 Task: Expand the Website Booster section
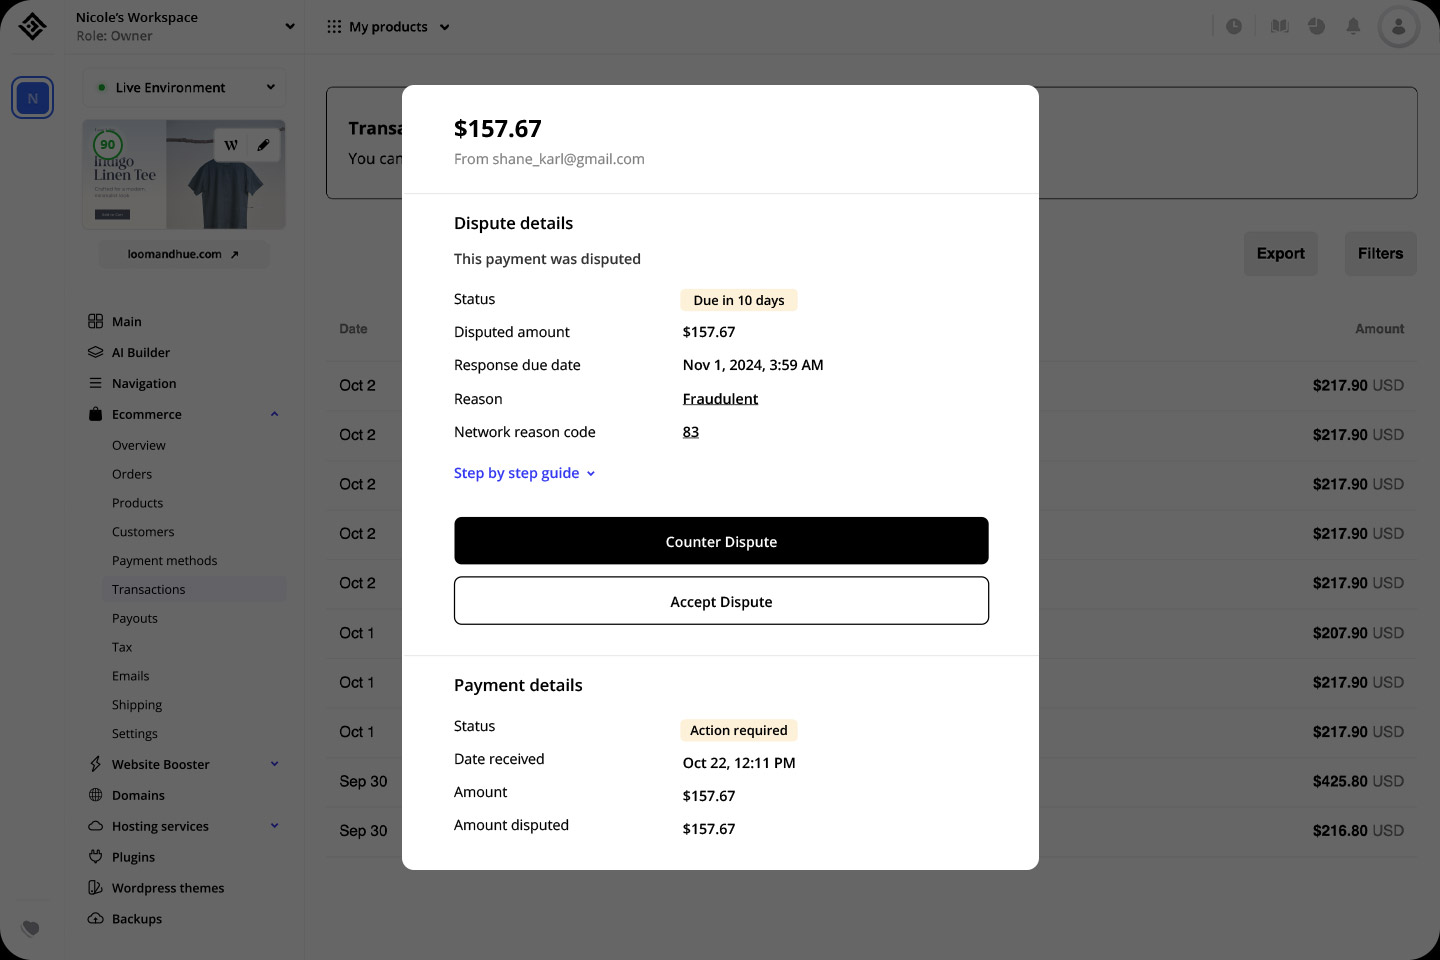[x=274, y=765]
